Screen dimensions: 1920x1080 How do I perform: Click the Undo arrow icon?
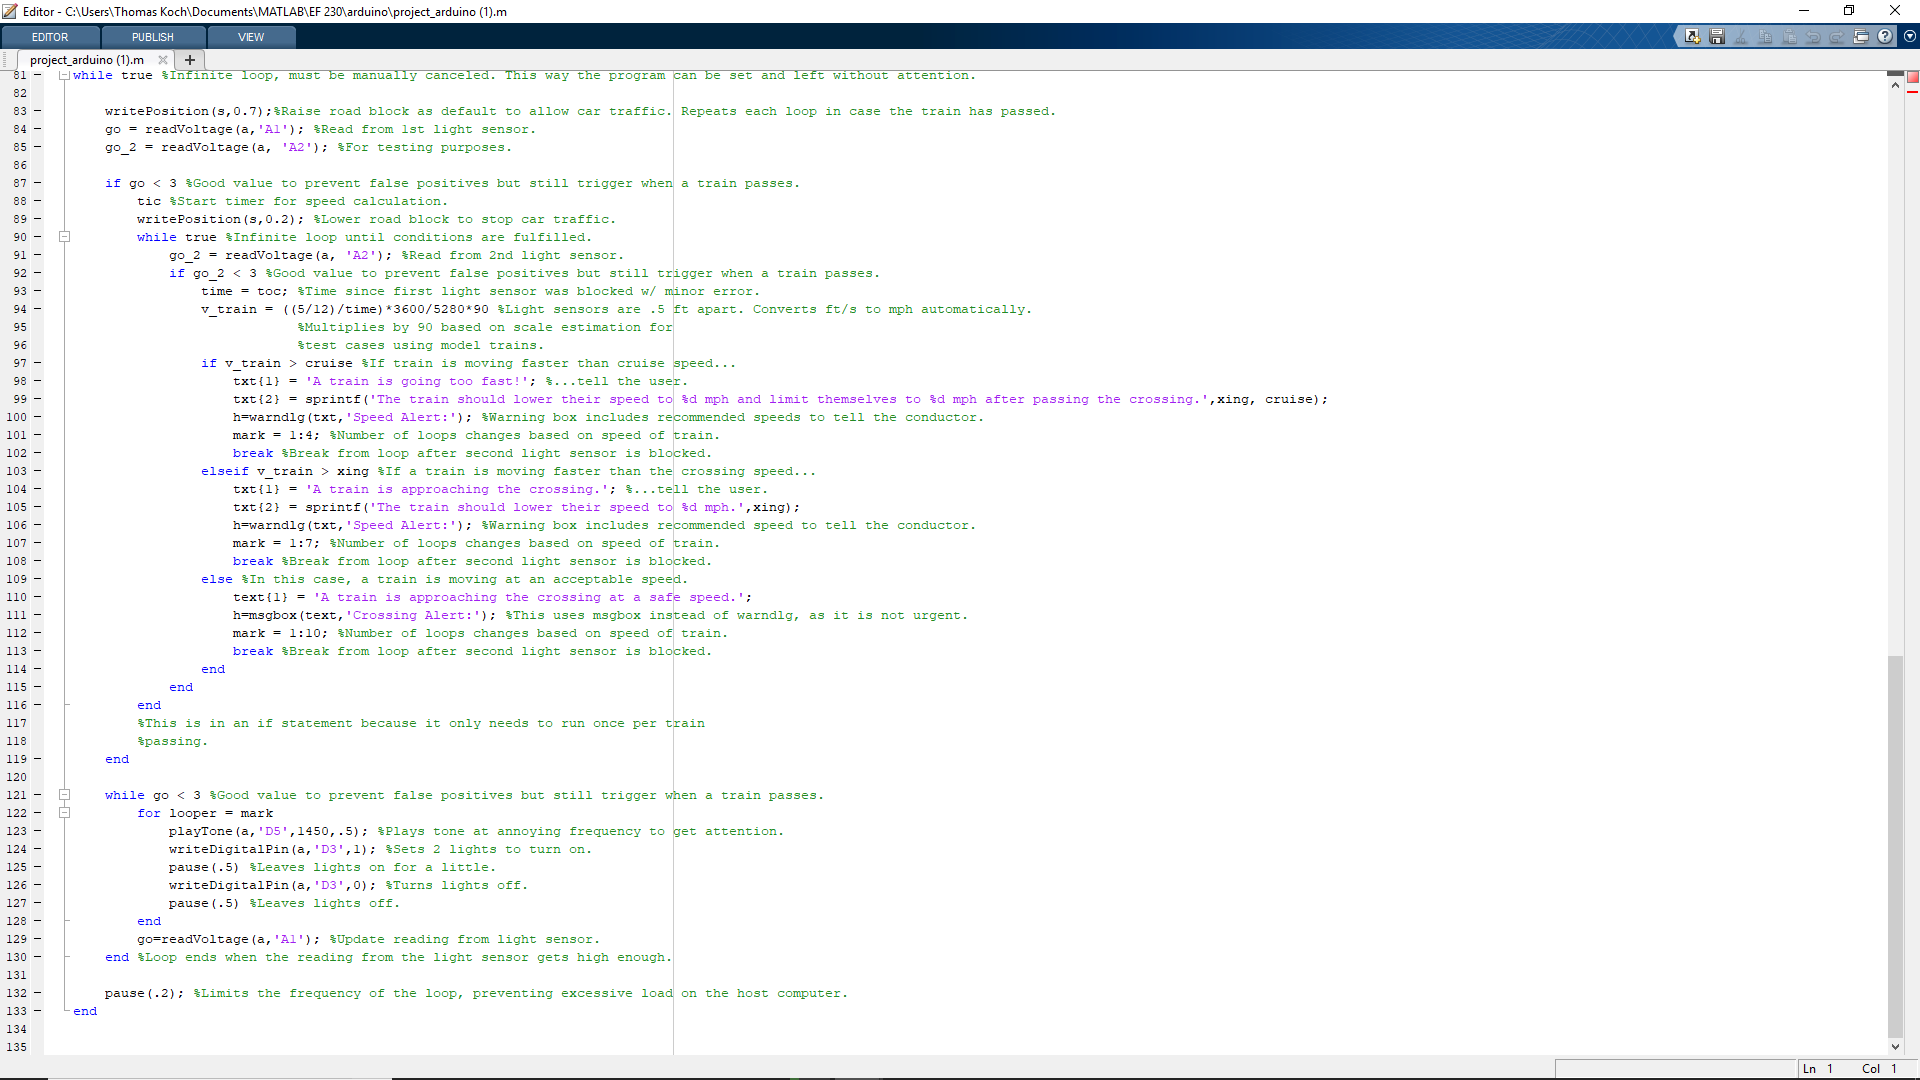(x=1813, y=37)
